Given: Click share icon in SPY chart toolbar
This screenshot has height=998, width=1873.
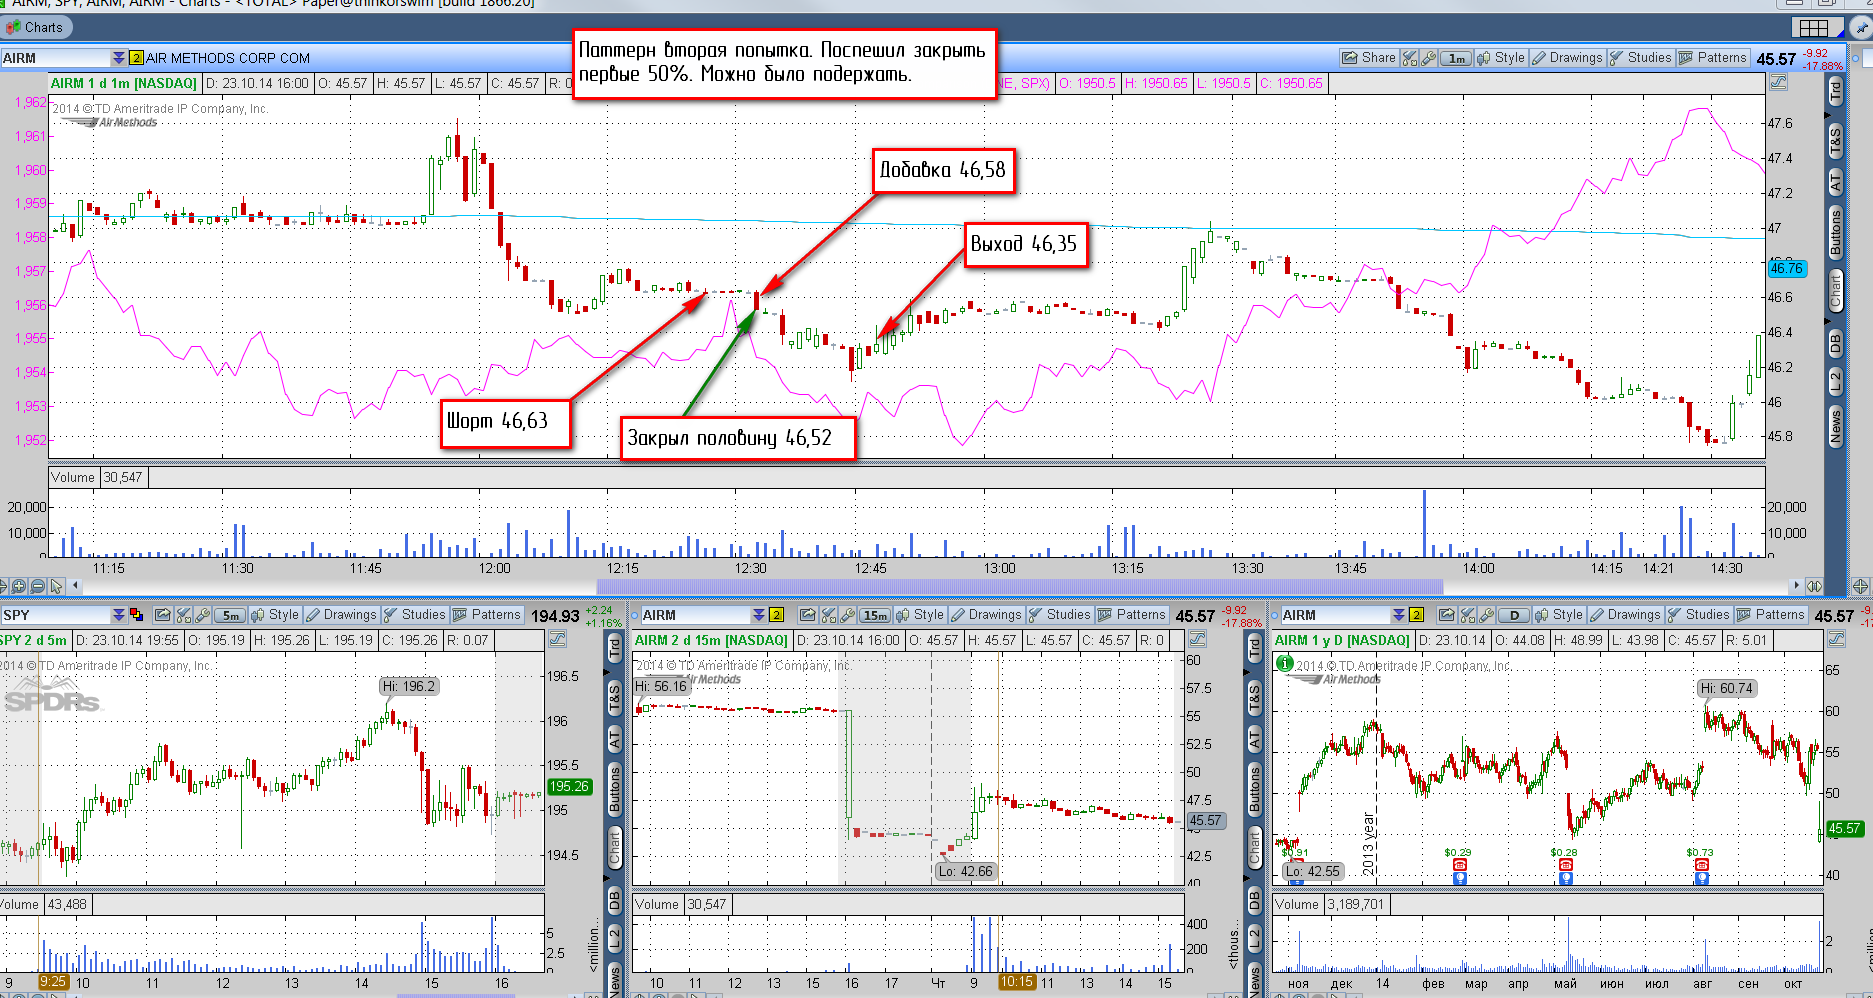Looking at the screenshot, I should (163, 615).
